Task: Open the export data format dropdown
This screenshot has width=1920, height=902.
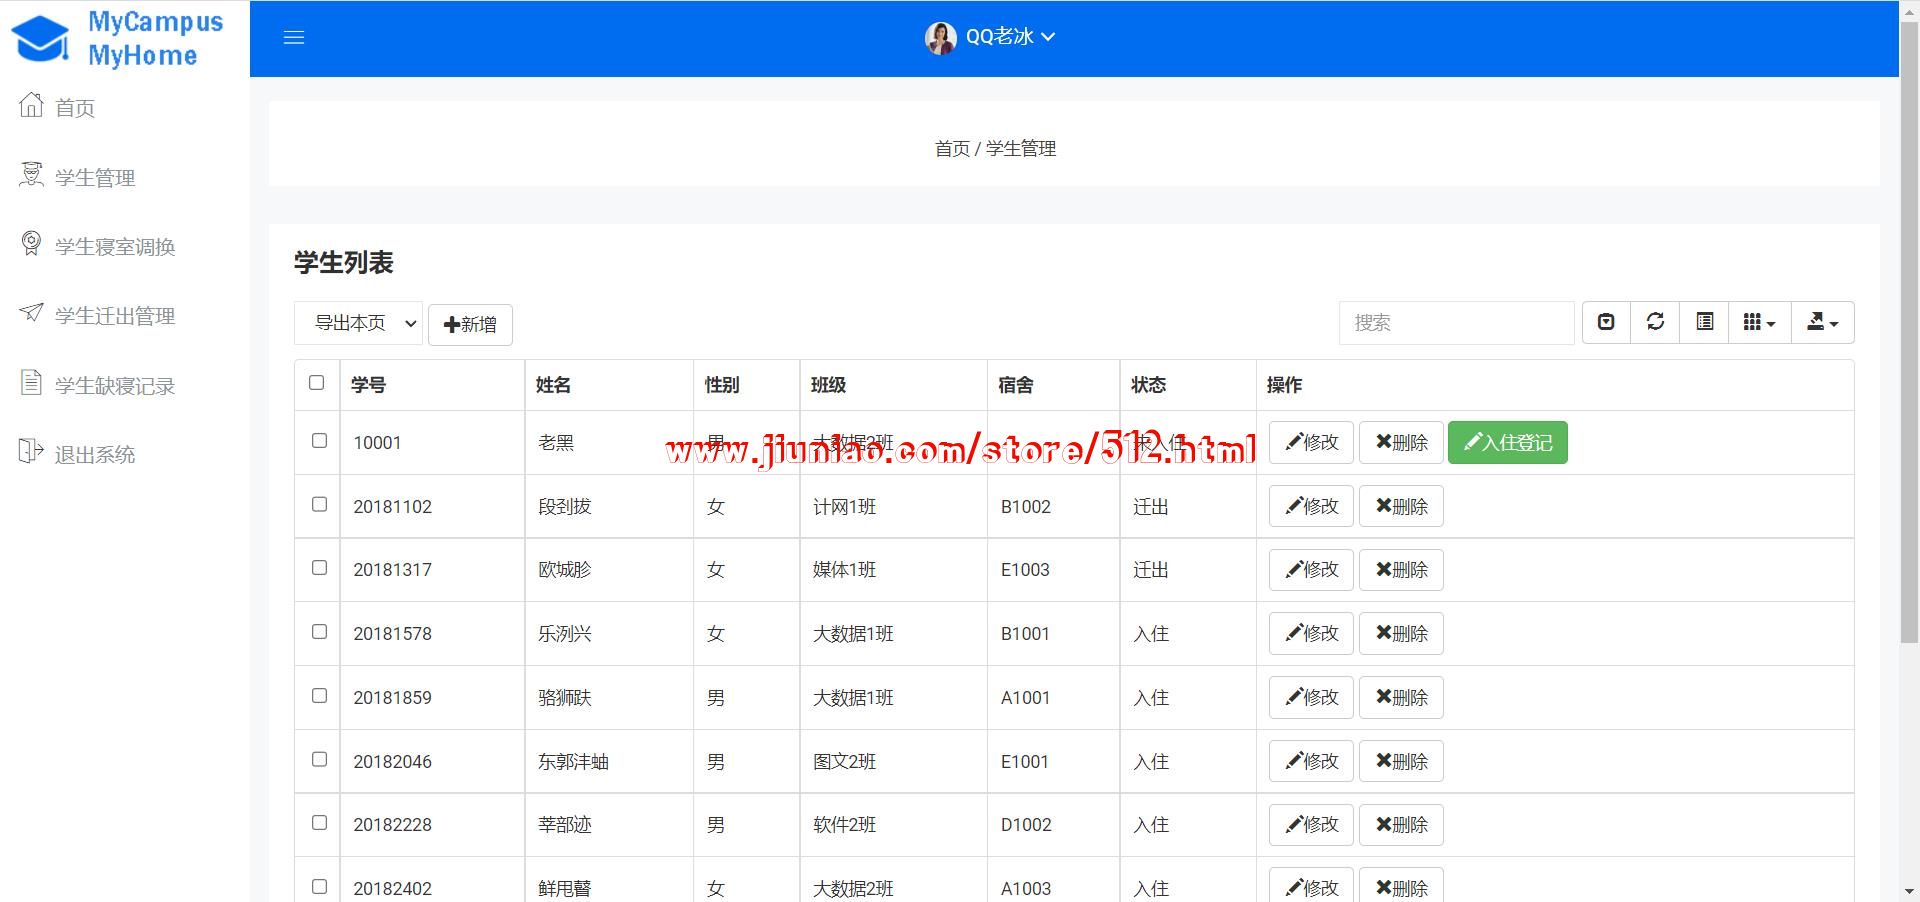Action: [x=1822, y=322]
